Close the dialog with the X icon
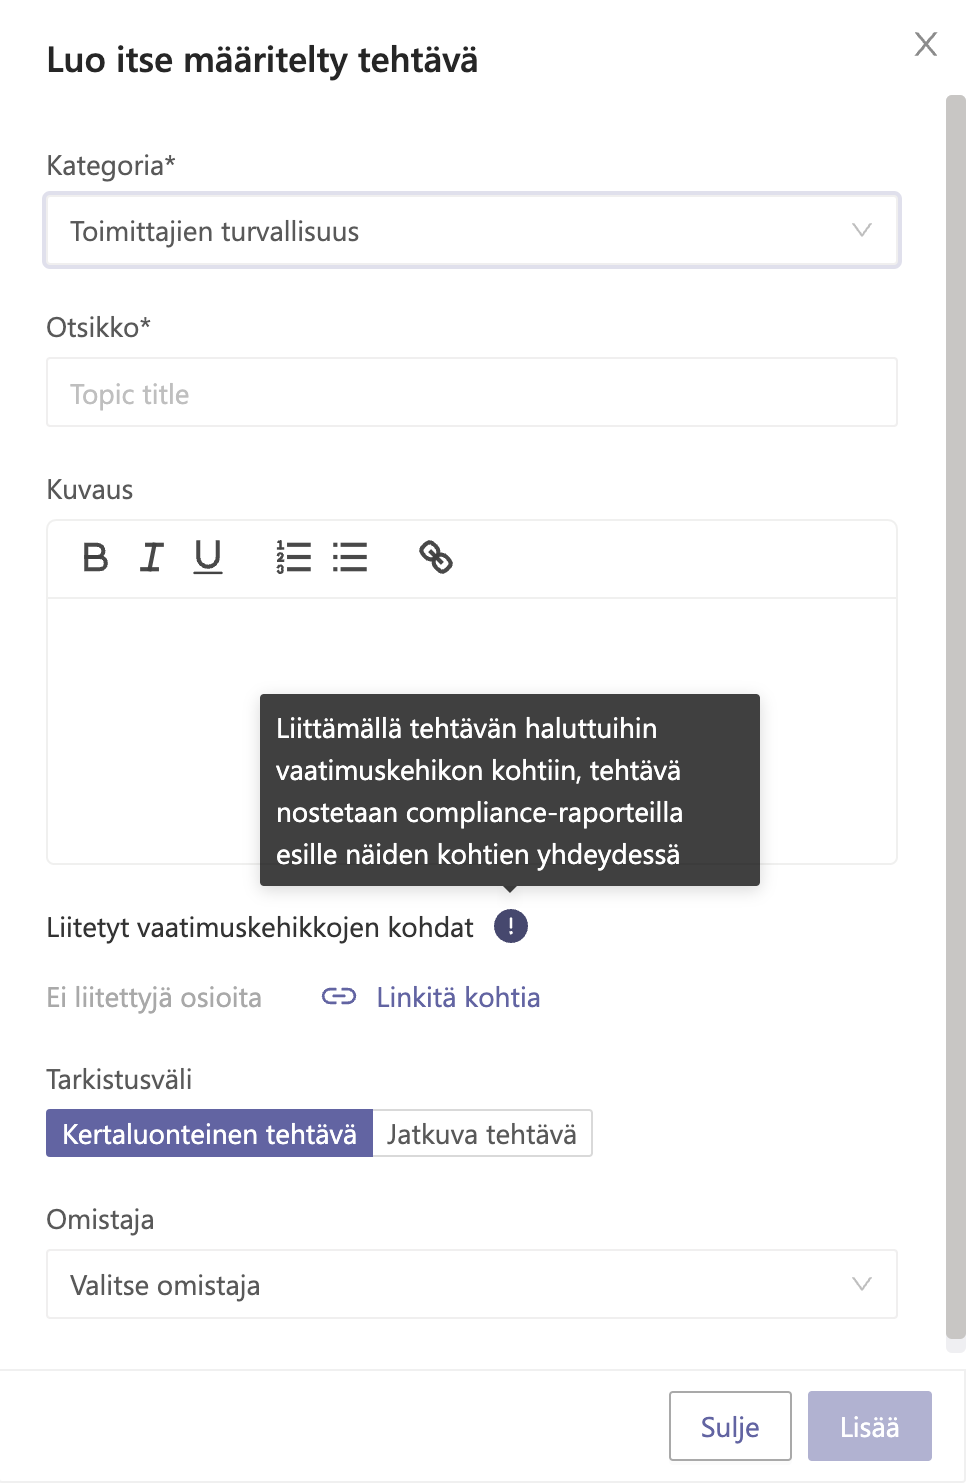The width and height of the screenshot is (970, 1484). click(x=926, y=44)
